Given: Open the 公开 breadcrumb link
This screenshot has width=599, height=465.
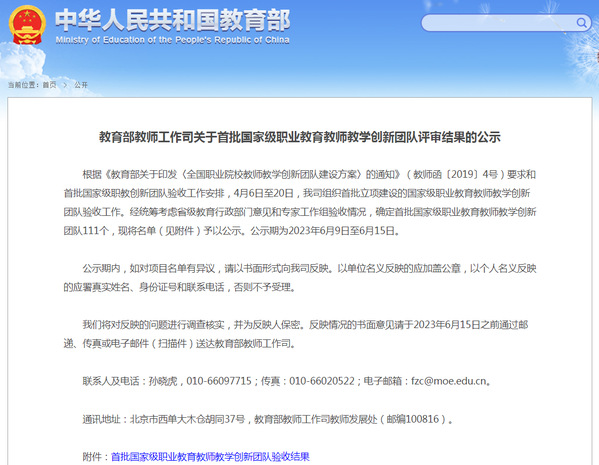Looking at the screenshot, I should point(81,85).
